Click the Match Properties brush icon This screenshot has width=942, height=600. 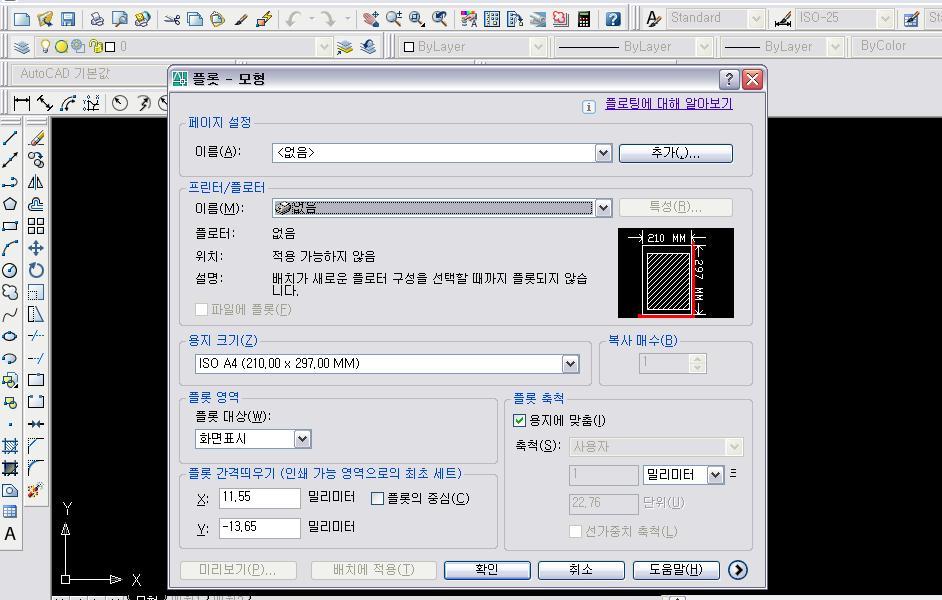(x=241, y=19)
